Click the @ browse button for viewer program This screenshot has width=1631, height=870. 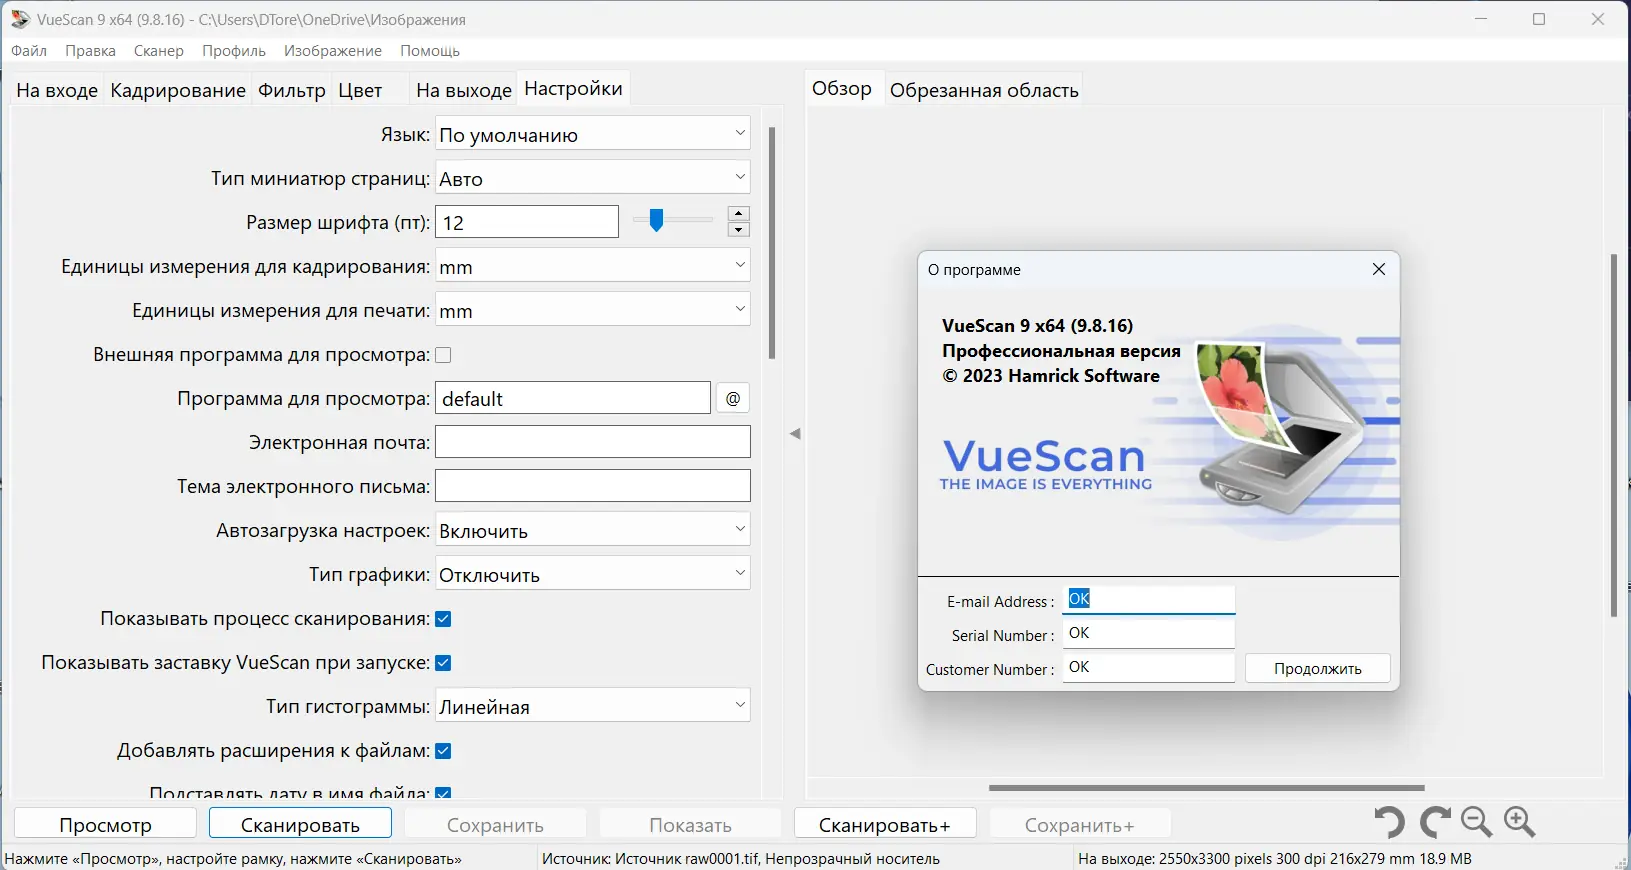[733, 398]
